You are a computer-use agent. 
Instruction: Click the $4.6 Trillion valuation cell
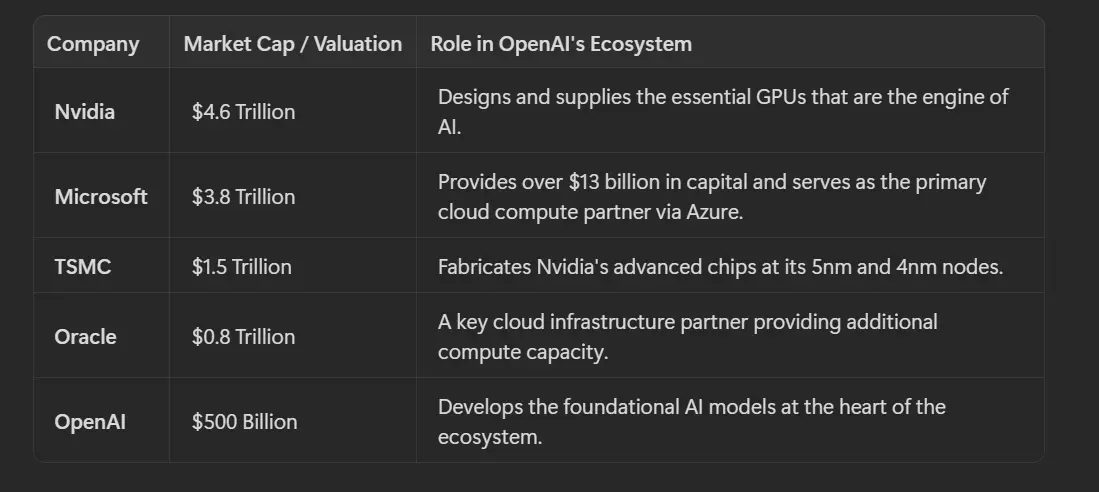pyautogui.click(x=243, y=112)
